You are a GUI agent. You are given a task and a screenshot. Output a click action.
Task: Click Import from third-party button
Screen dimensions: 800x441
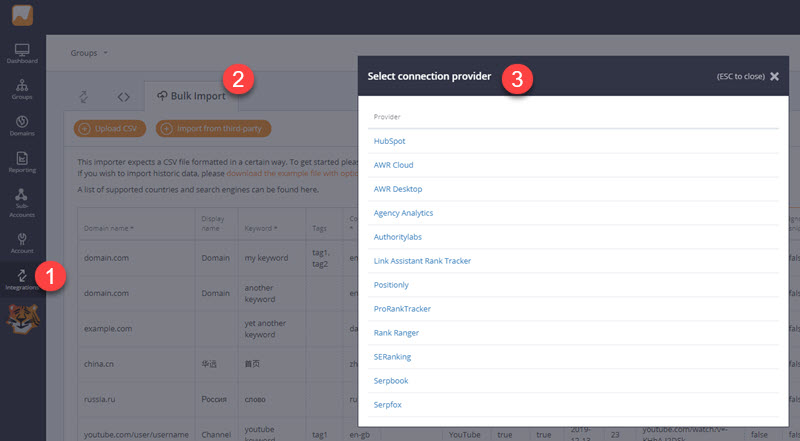pyautogui.click(x=213, y=128)
